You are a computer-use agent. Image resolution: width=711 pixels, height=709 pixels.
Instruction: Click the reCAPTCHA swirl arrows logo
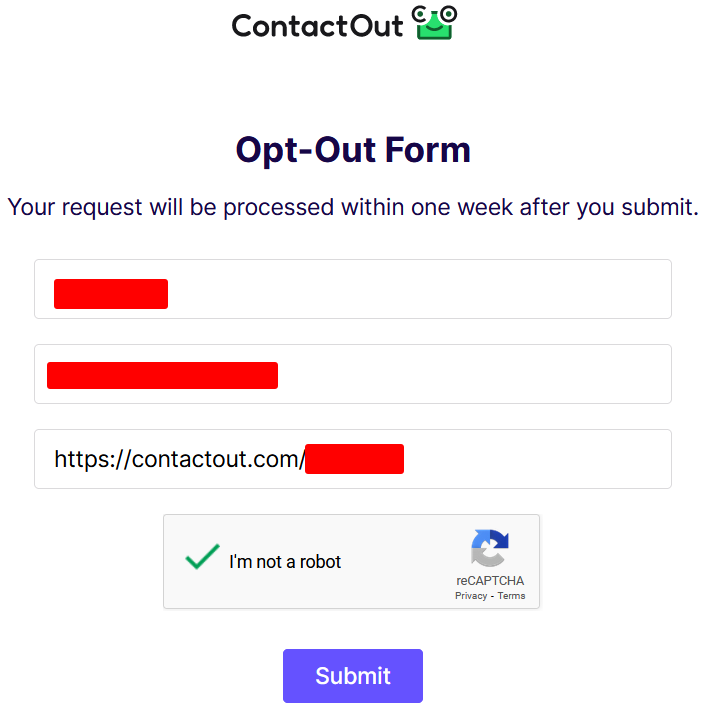490,548
